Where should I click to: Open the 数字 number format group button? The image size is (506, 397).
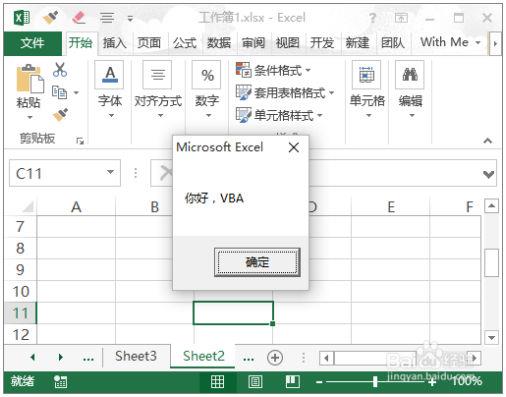click(207, 90)
